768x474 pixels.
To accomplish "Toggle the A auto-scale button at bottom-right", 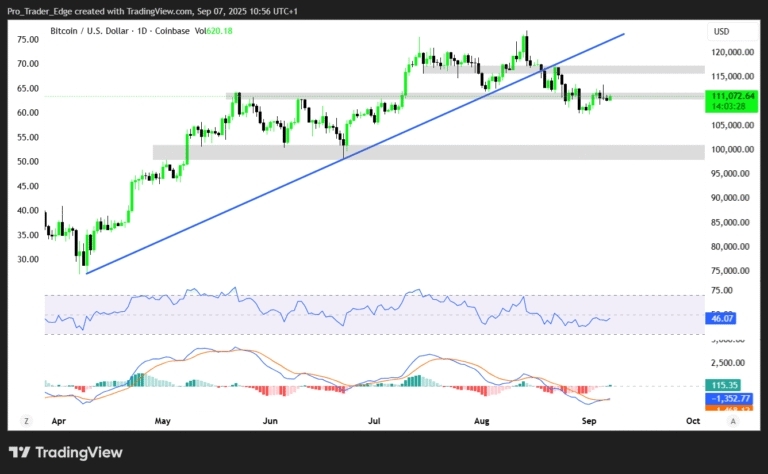I will coord(732,422).
